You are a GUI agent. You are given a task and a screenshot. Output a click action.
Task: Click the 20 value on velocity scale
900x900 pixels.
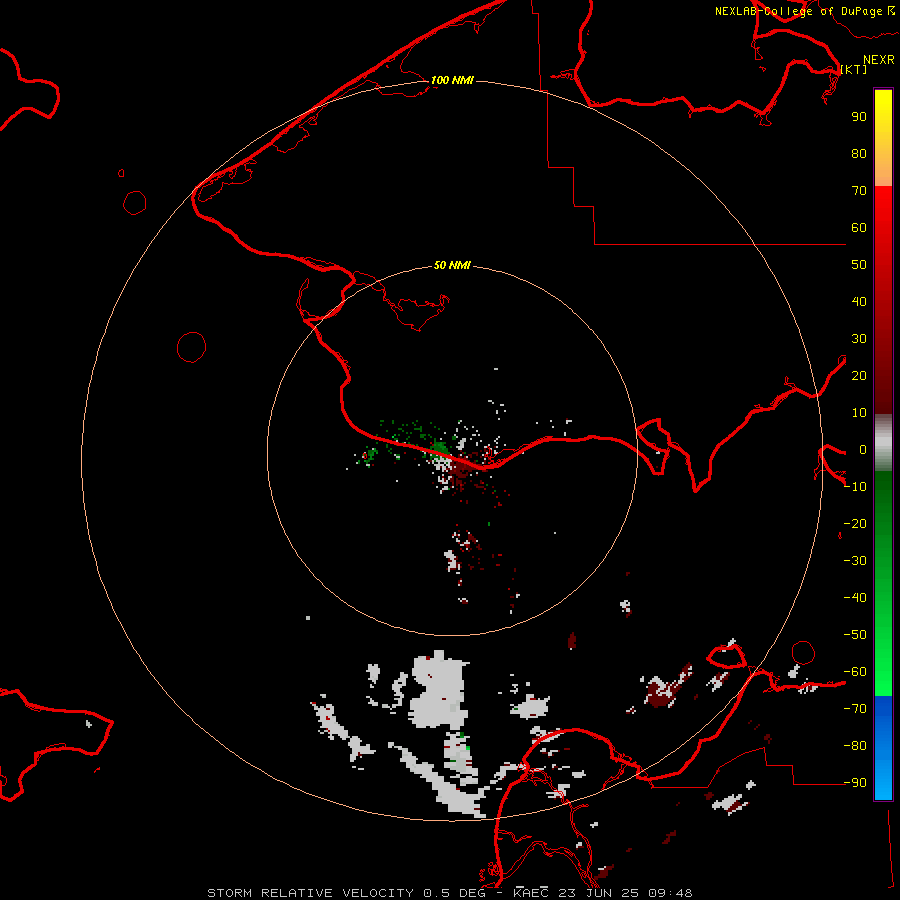click(x=859, y=376)
